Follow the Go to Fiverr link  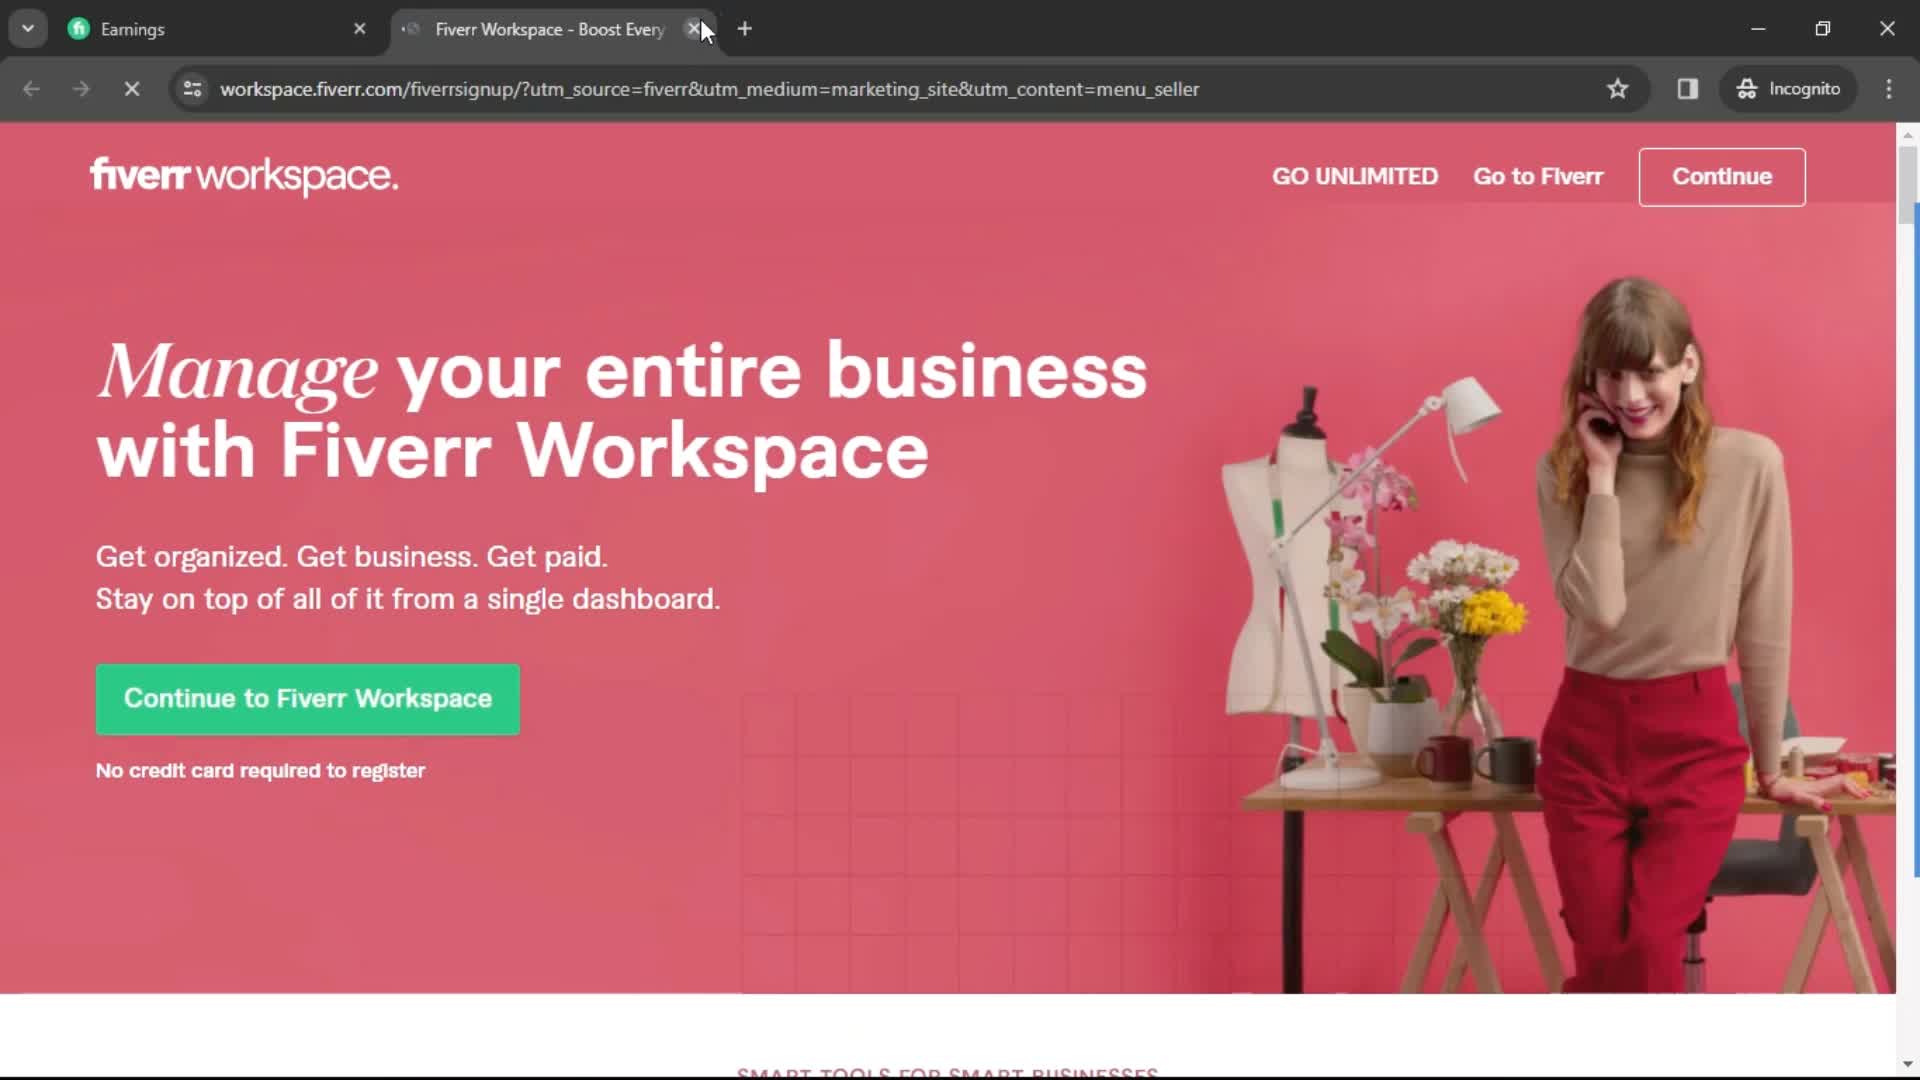[1537, 176]
